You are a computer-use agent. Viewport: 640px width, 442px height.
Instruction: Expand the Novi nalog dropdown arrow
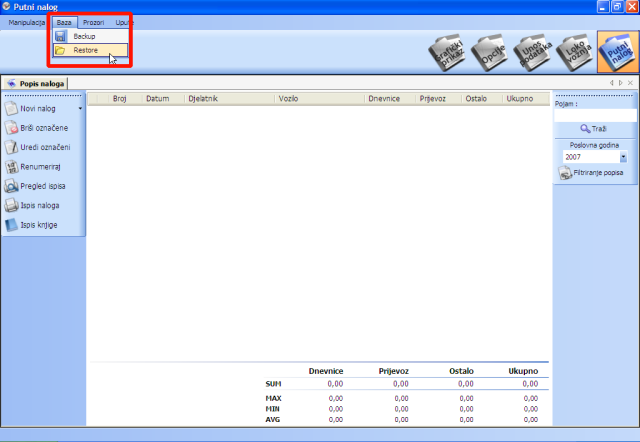(80, 109)
